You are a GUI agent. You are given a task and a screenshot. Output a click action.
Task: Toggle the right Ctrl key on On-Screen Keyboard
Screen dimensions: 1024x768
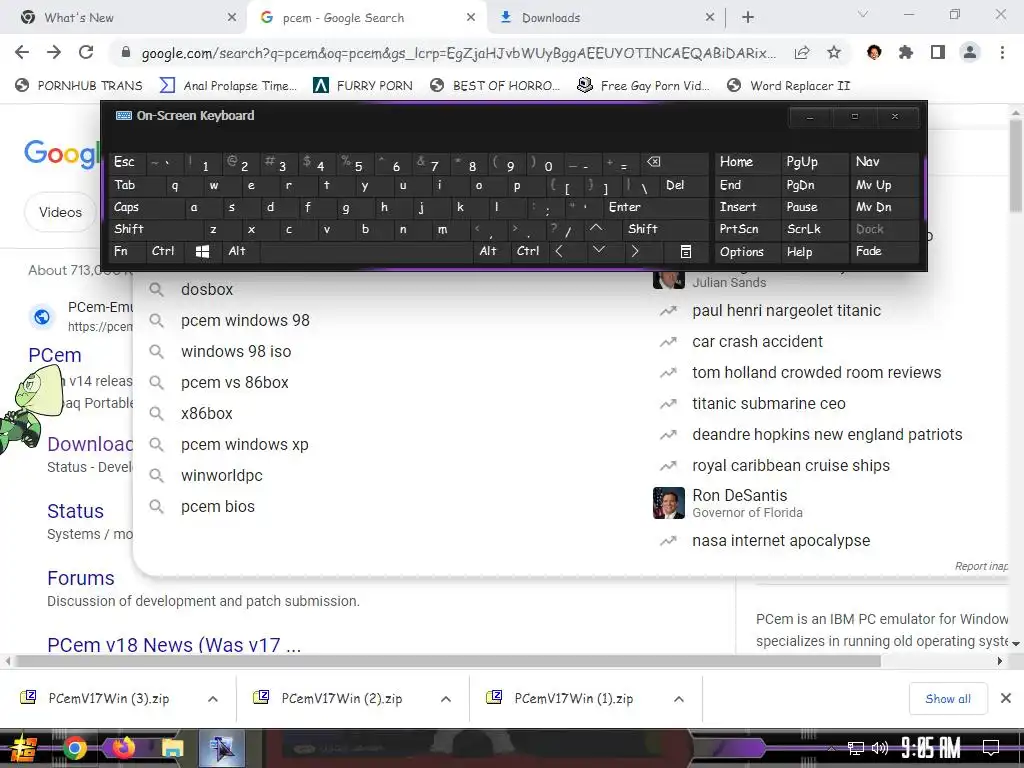(x=528, y=251)
